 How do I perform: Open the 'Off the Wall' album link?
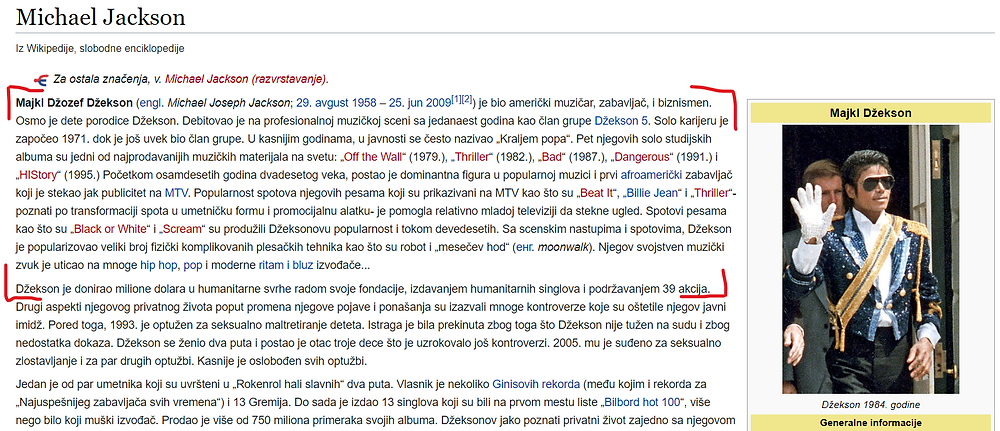(x=374, y=157)
